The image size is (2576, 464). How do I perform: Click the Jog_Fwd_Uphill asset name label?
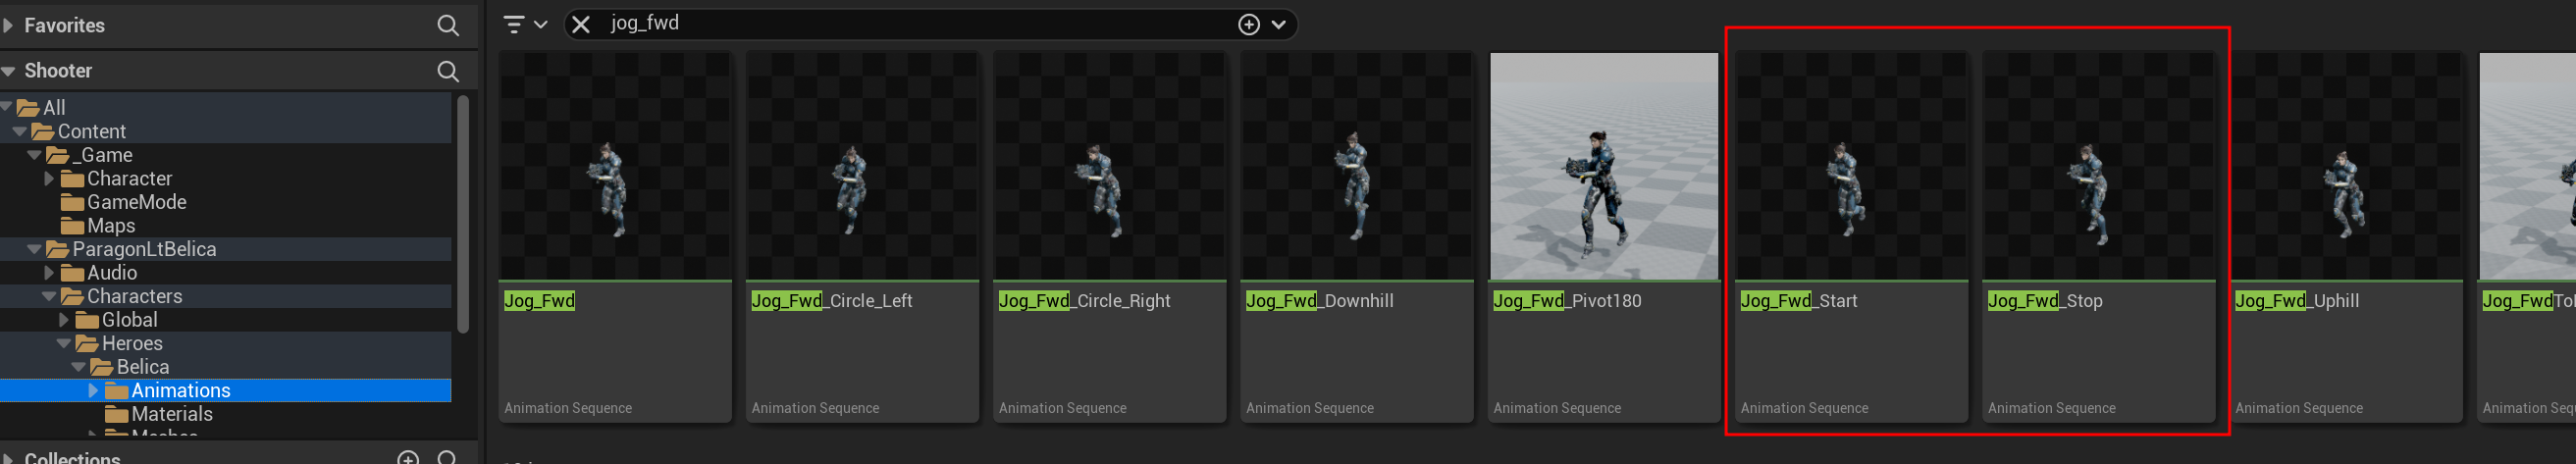(2297, 301)
